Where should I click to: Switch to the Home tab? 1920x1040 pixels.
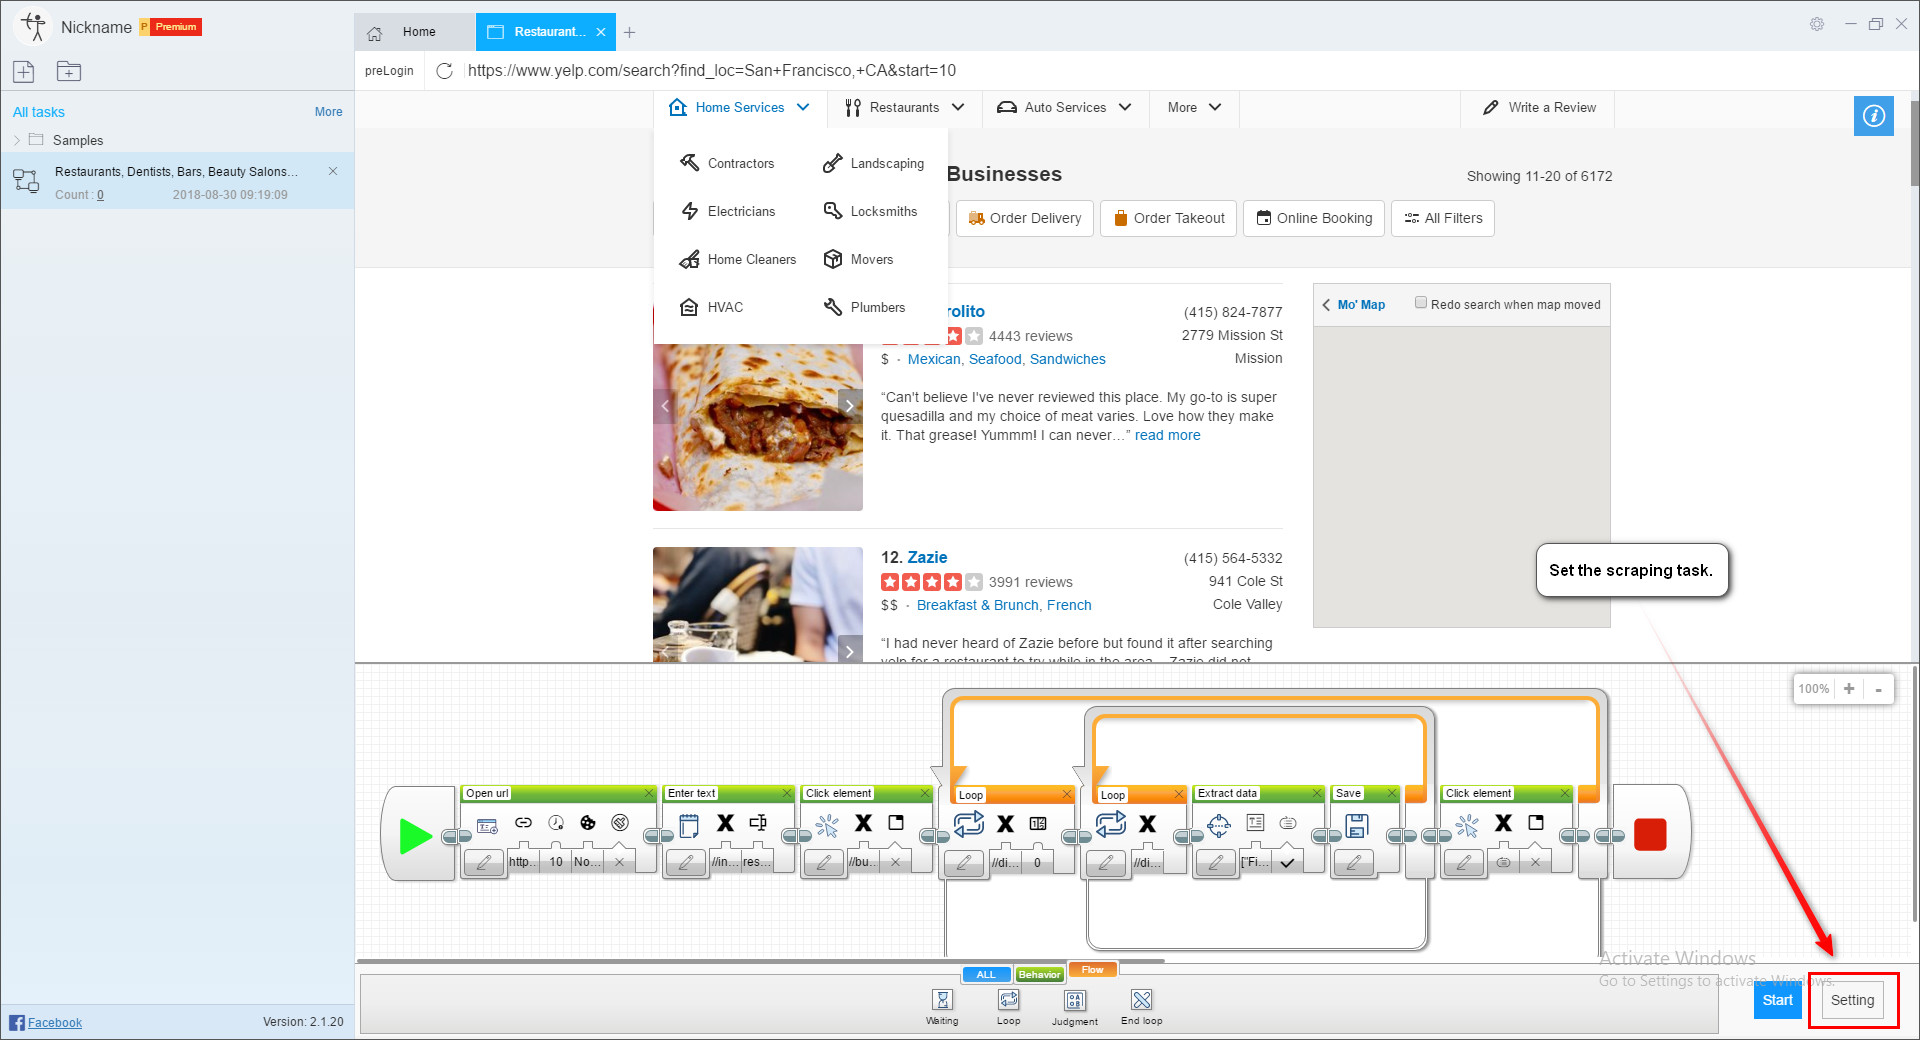tap(418, 31)
